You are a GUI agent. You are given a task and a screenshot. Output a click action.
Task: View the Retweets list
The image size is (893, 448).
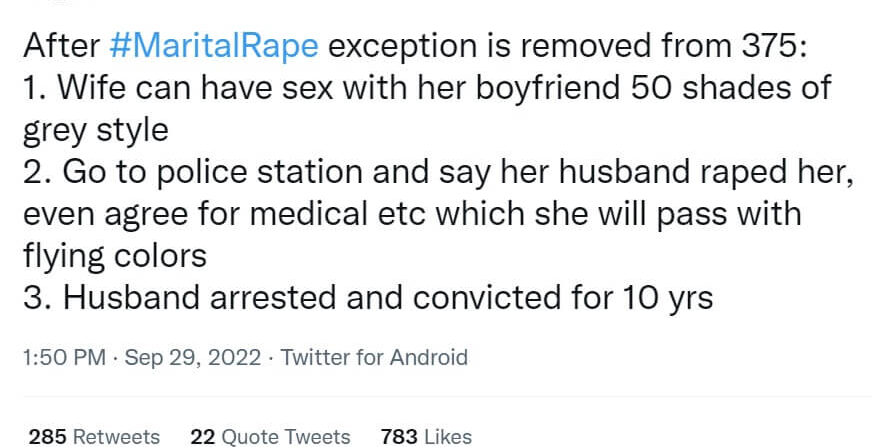(117, 436)
